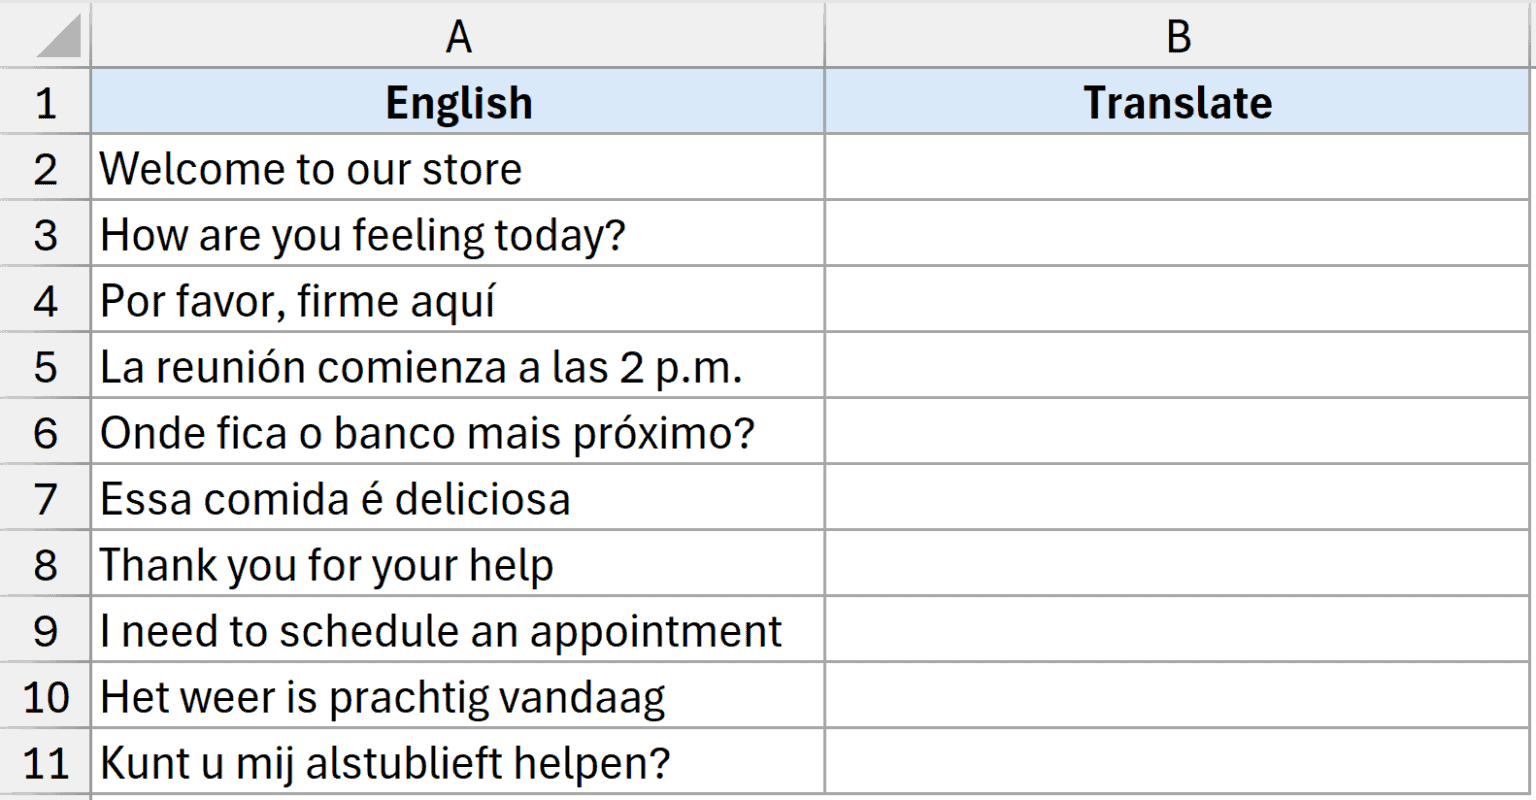Viewport: 1536px width, 800px height.
Task: Click the cell 'Essa comida é deliciosa'
Action: point(458,499)
